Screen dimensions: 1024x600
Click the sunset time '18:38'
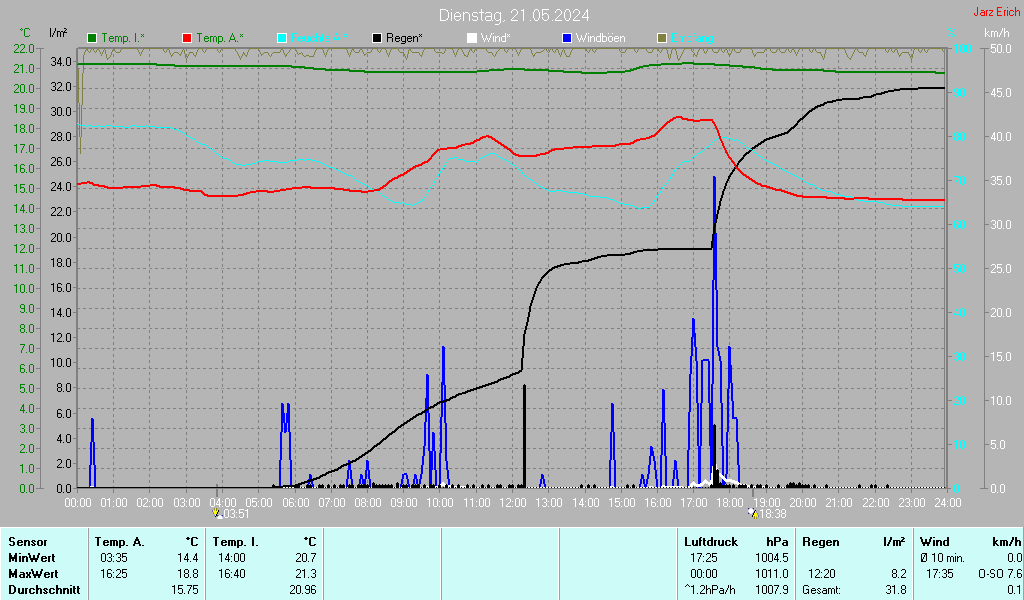pos(773,514)
